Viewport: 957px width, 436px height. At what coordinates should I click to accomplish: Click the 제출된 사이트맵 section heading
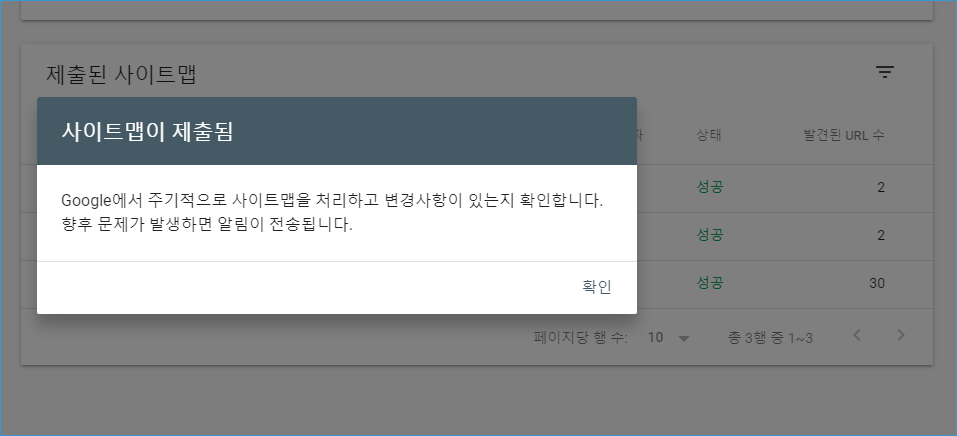pyautogui.click(x=121, y=74)
